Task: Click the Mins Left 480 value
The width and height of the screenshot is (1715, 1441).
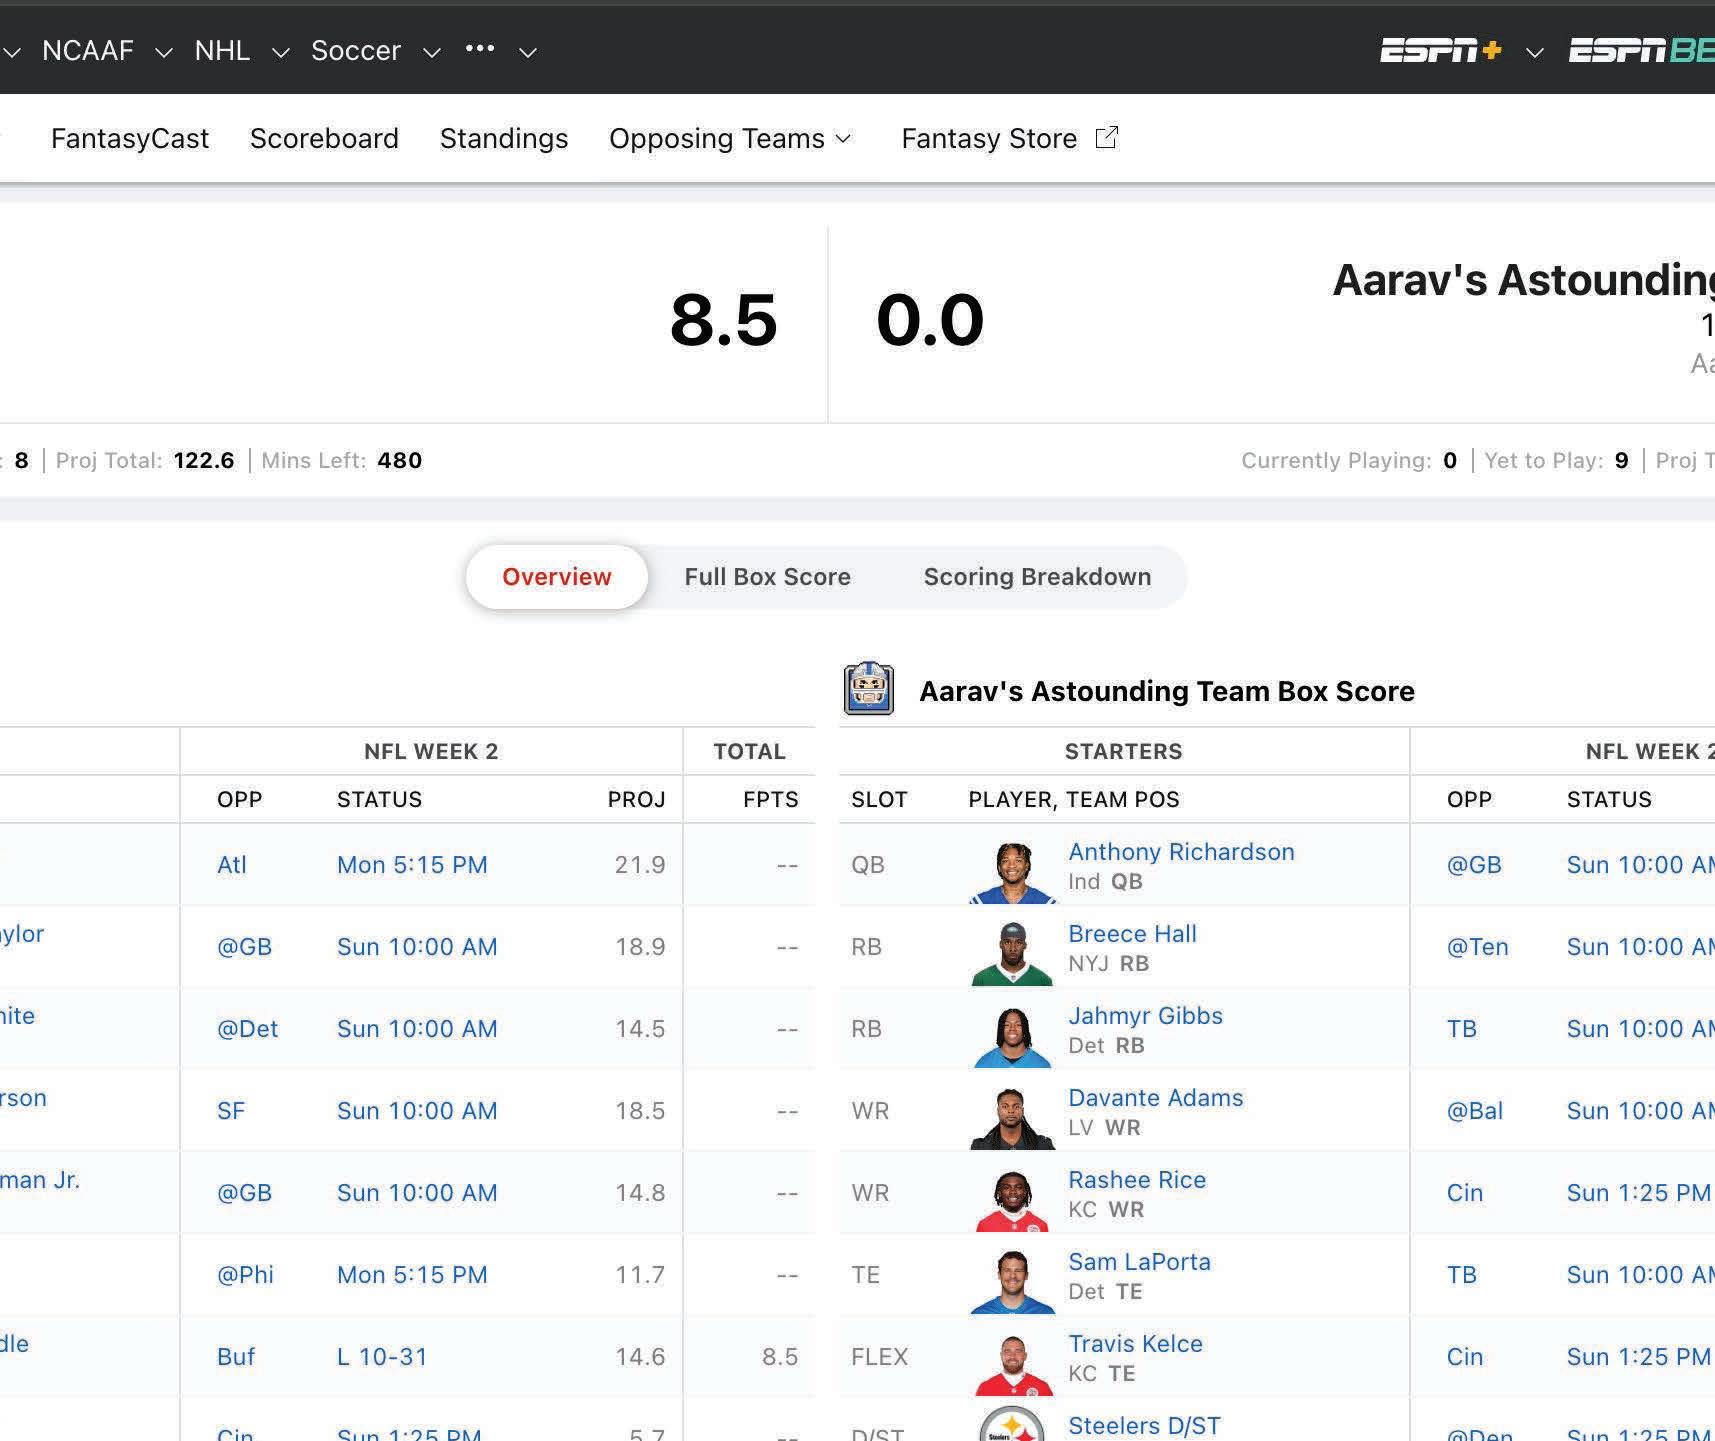Action: [x=400, y=461]
